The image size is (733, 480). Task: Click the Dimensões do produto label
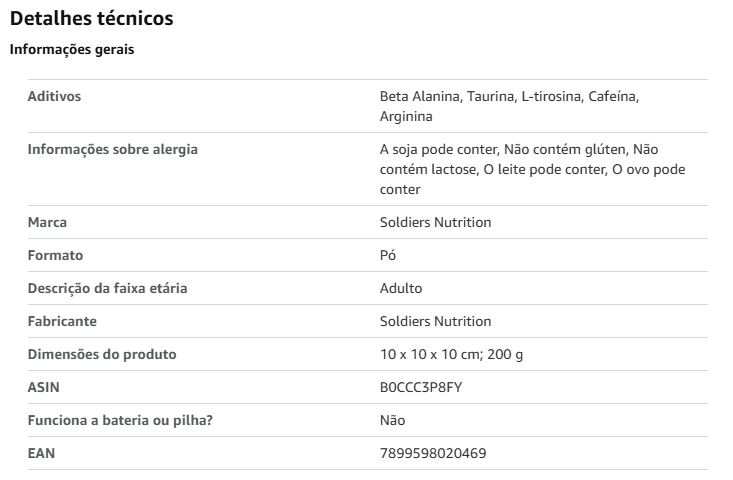click(x=102, y=355)
